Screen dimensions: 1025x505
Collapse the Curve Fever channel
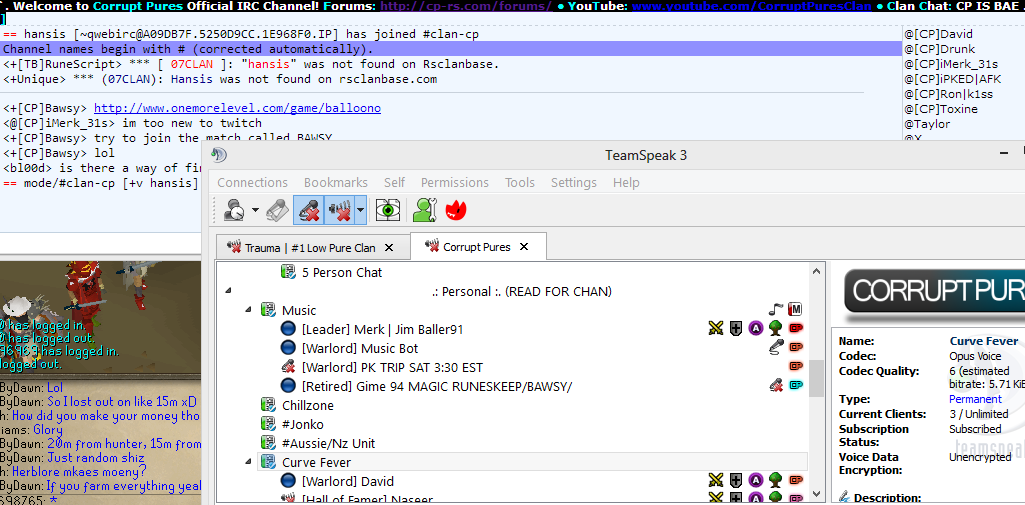(248, 462)
